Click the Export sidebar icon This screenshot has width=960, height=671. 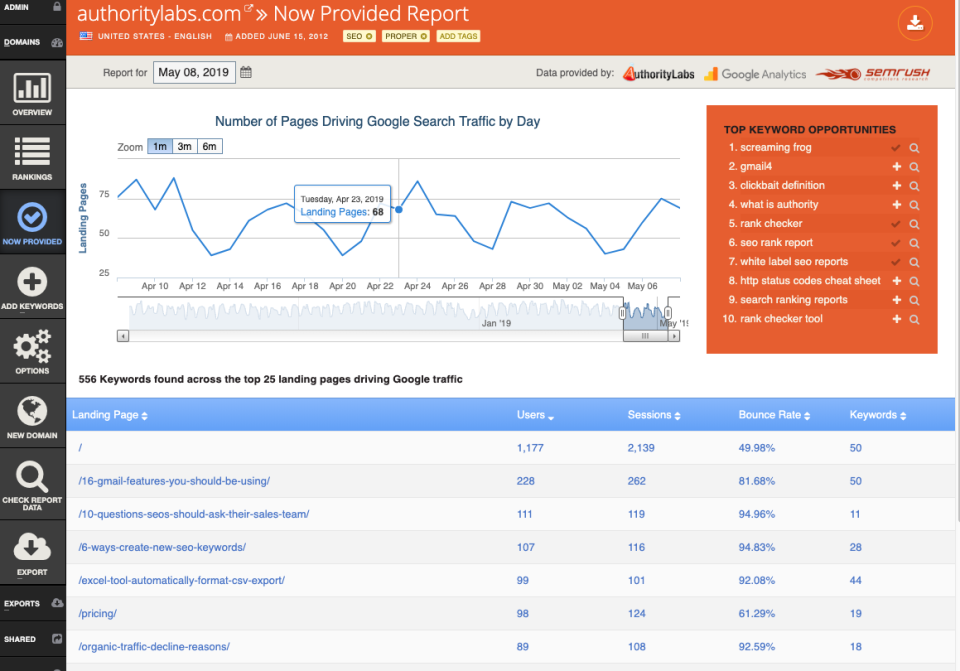click(x=31, y=550)
